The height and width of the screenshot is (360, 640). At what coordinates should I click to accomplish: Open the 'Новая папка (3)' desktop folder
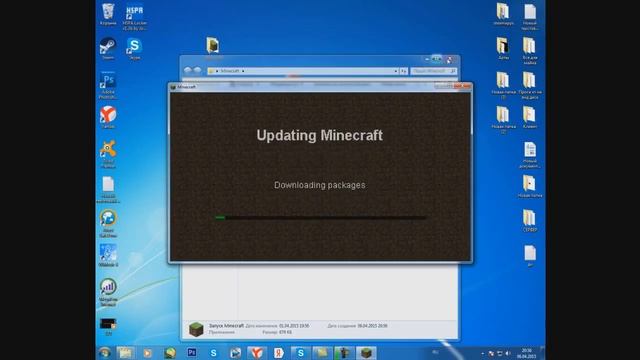[503, 85]
